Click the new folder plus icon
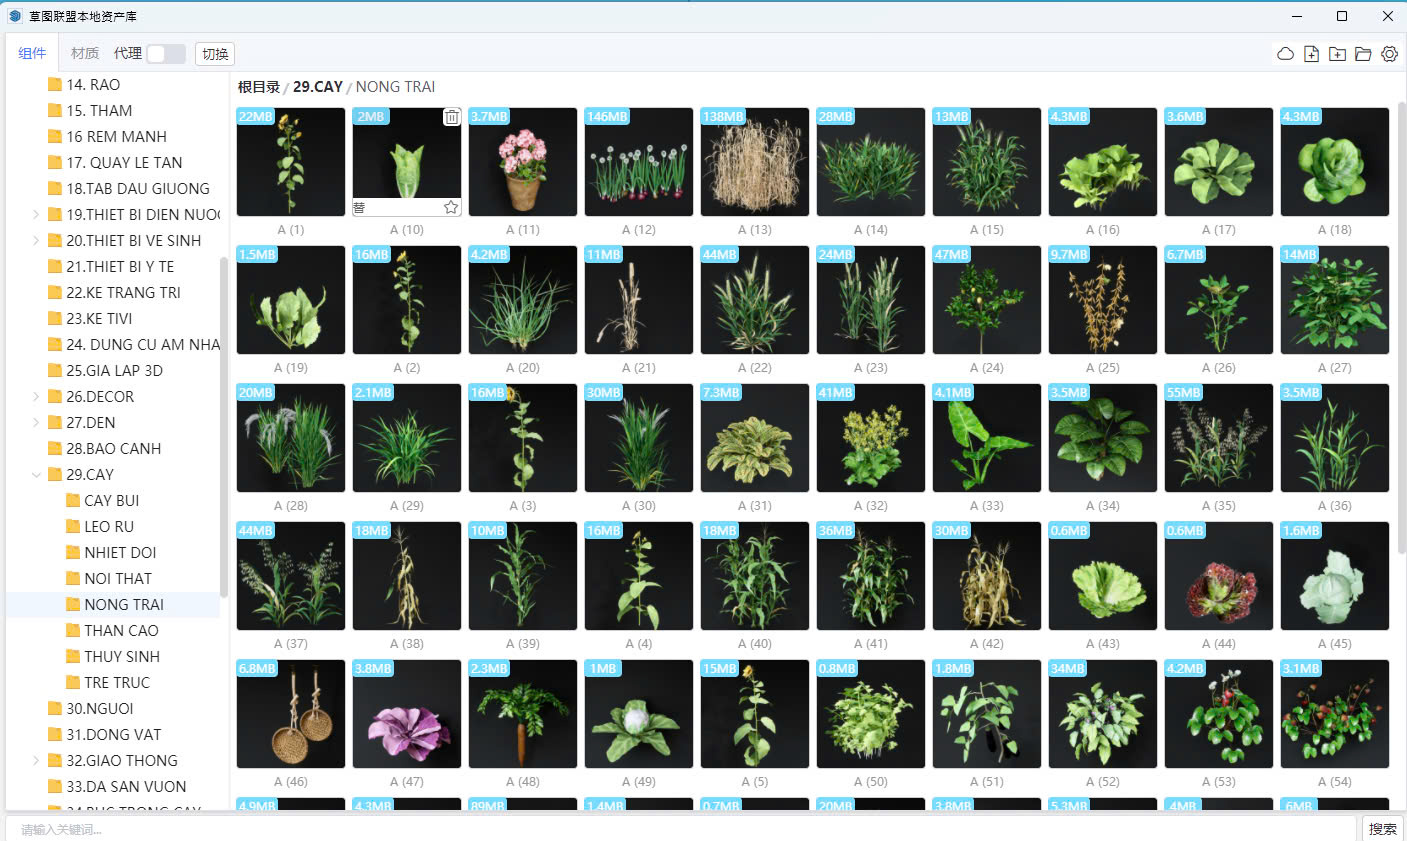 (1337, 54)
